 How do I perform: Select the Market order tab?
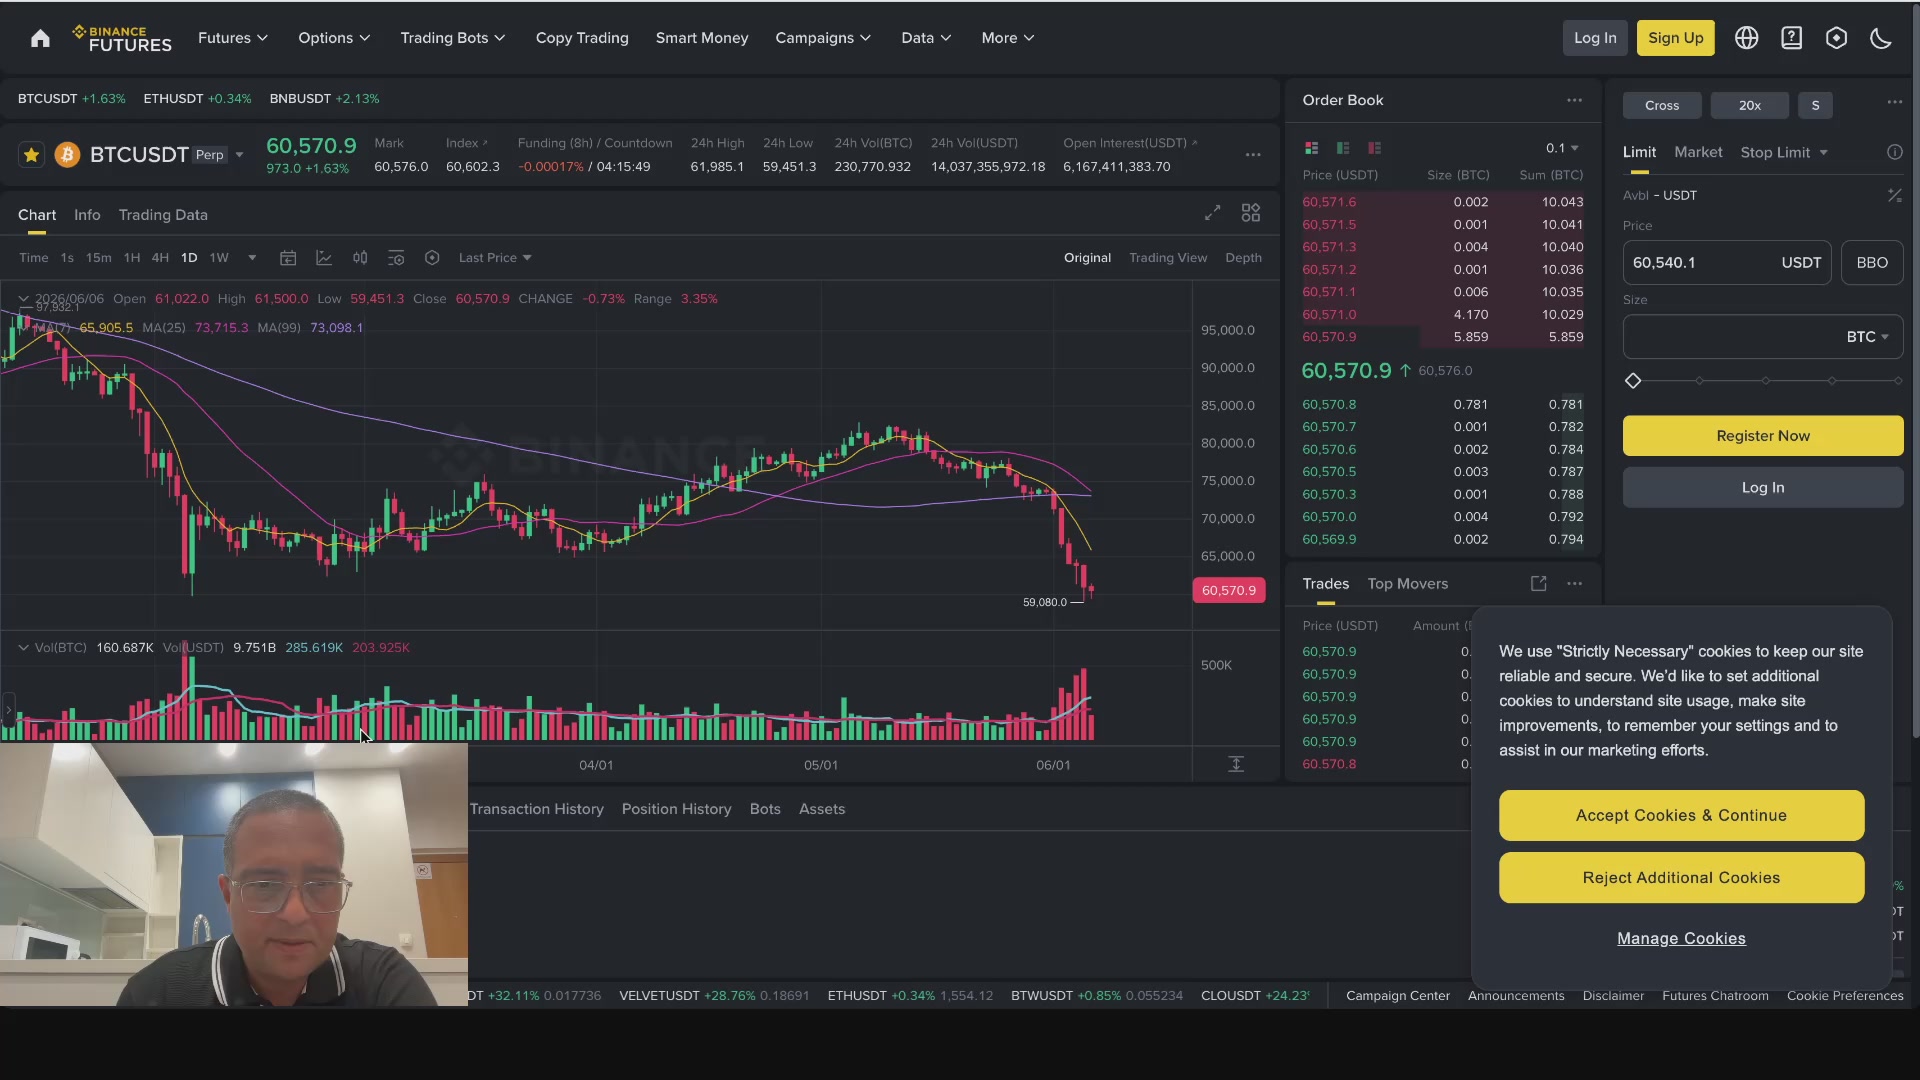click(1698, 152)
